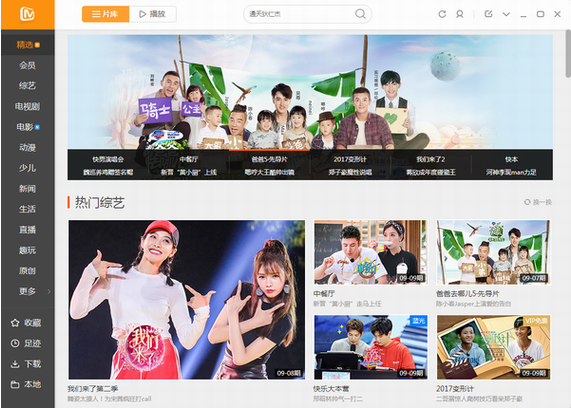Image resolution: width=571 pixels, height=408 pixels.
Task: Click the feedback edit icon
Action: [488, 14]
